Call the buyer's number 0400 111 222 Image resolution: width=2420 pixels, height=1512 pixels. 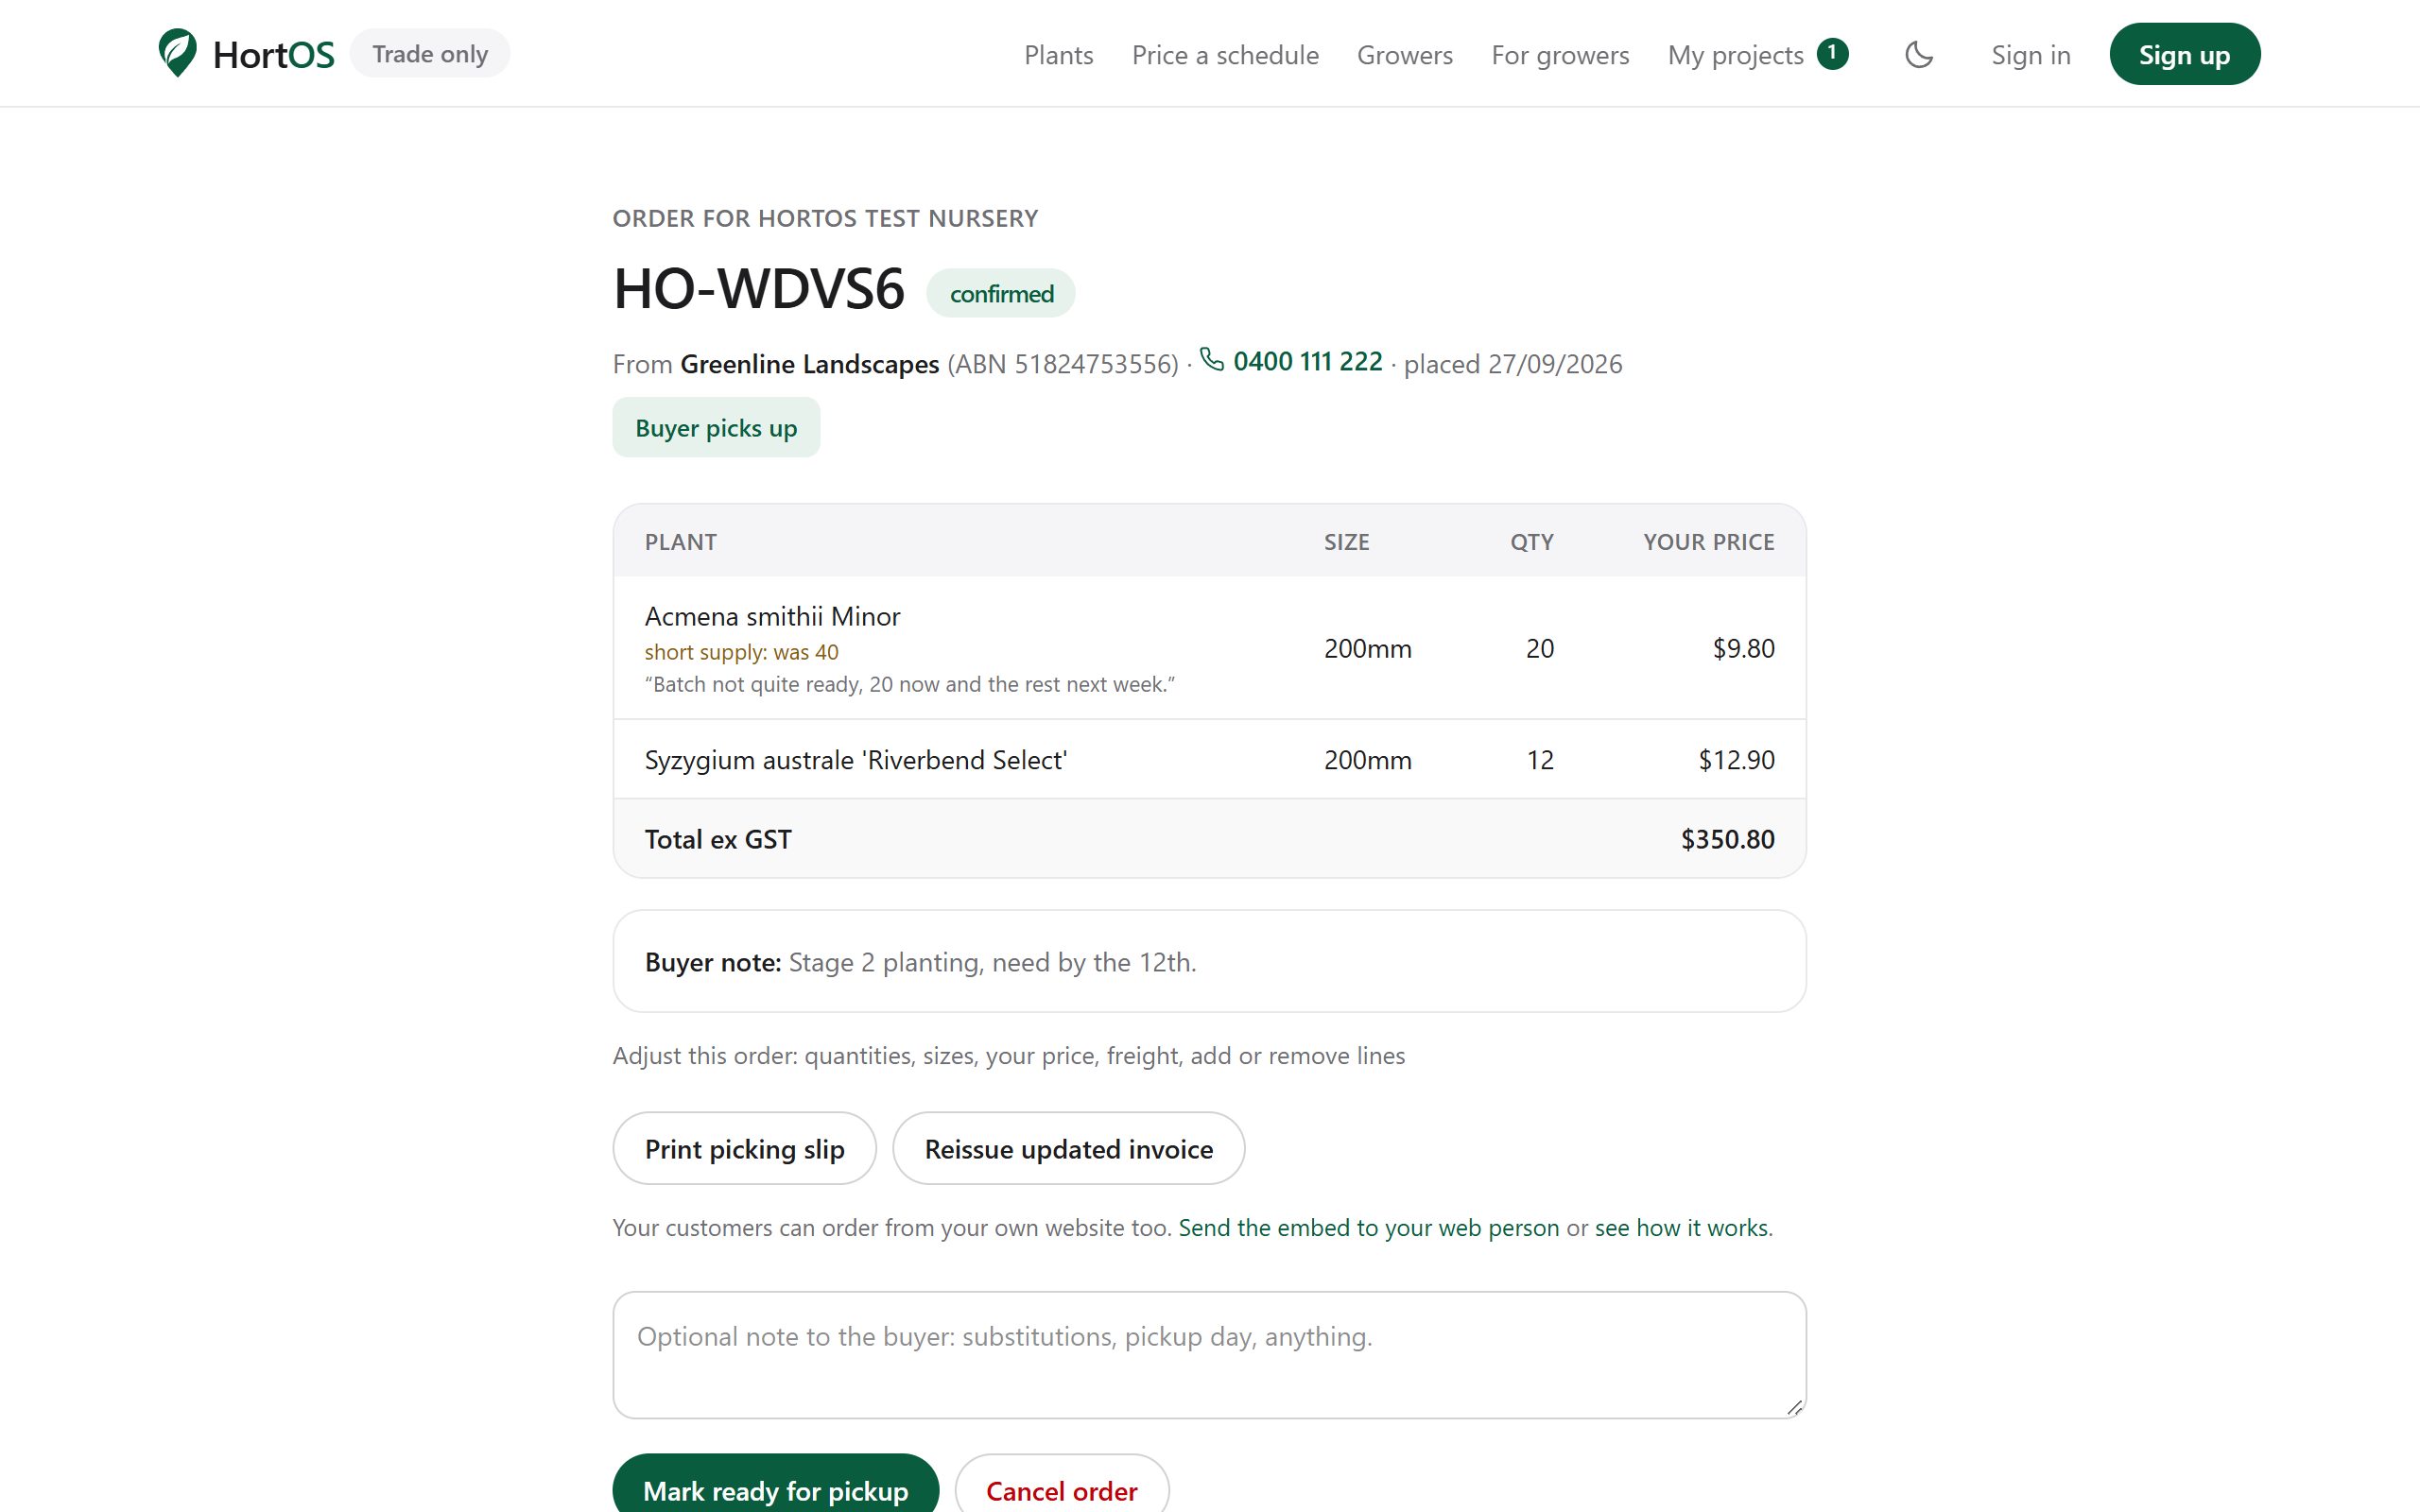[1307, 361]
